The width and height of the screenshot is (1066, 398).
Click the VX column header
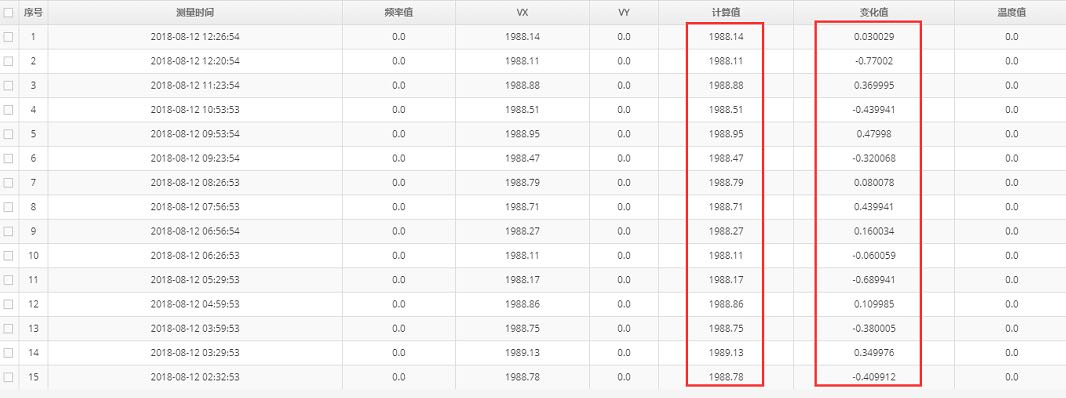[x=523, y=12]
